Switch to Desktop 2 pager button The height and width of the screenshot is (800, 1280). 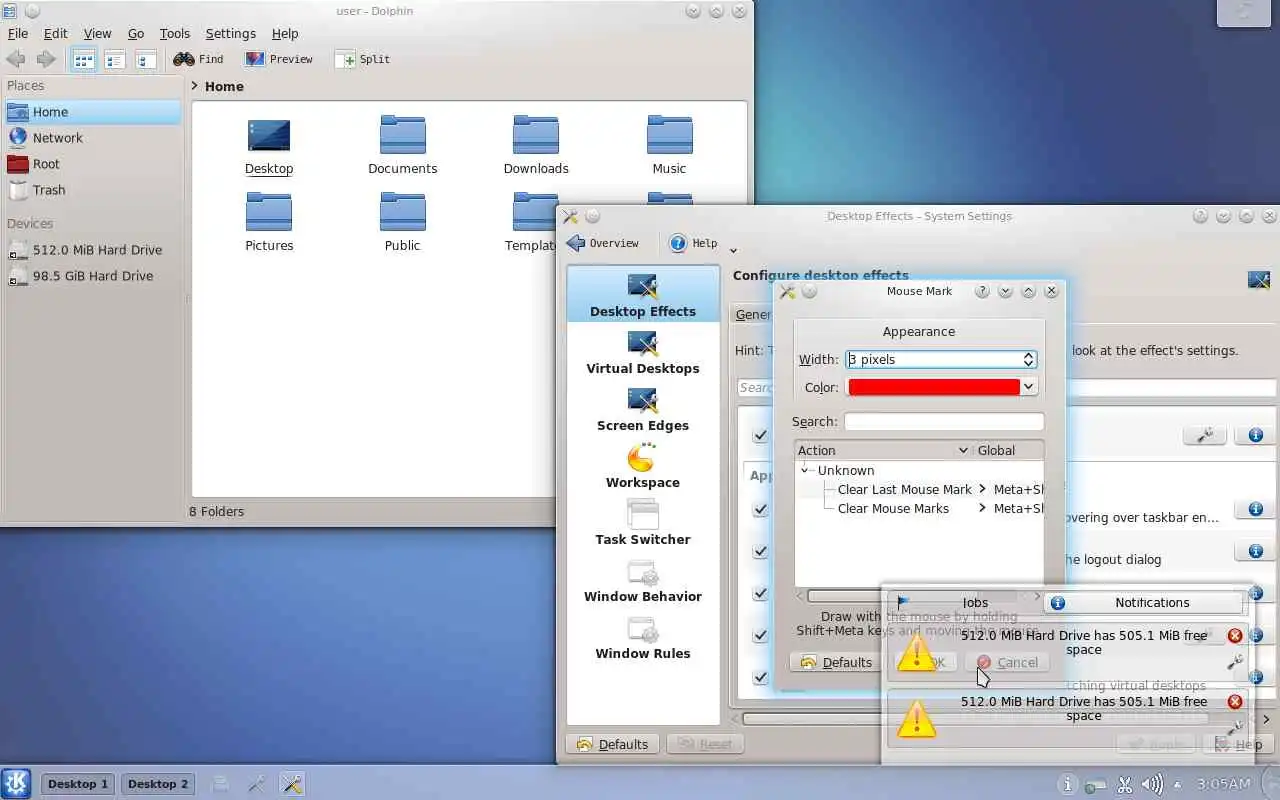coord(158,784)
